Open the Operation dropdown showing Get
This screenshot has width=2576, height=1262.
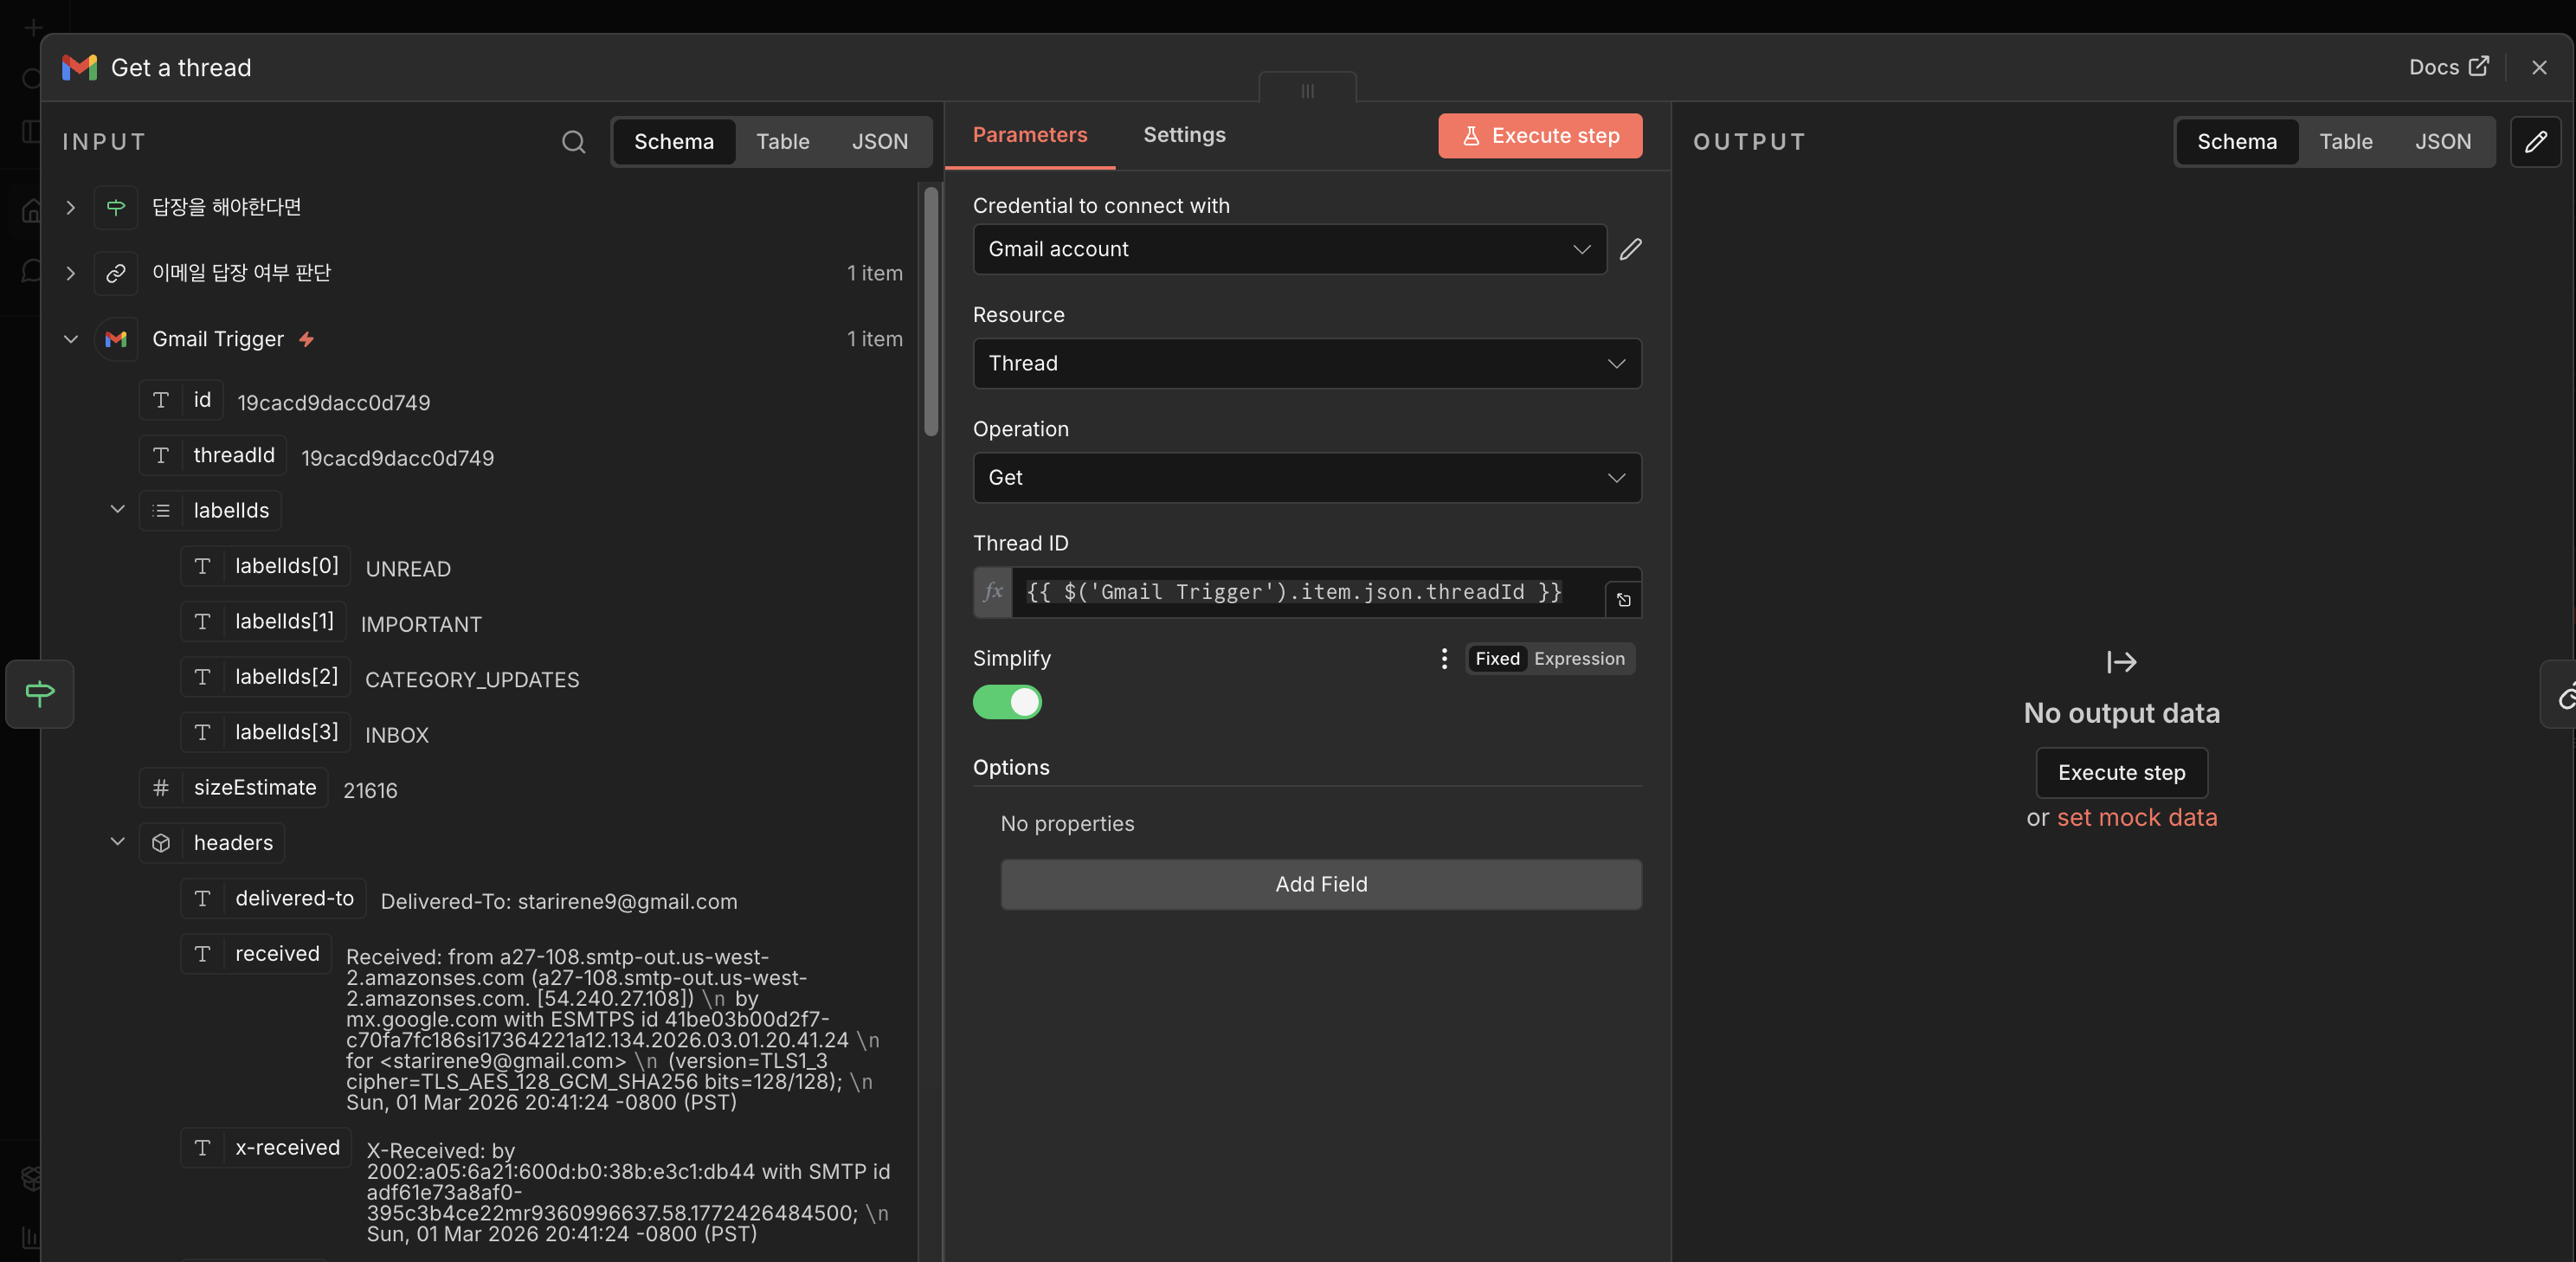[x=1306, y=477]
